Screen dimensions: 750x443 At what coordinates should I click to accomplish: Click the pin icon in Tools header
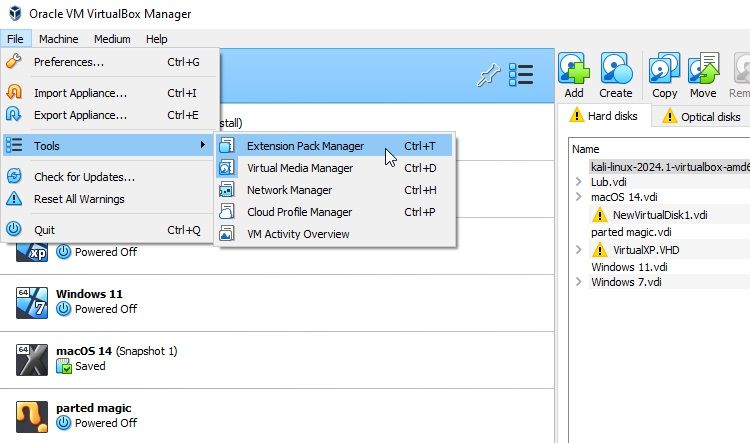489,76
